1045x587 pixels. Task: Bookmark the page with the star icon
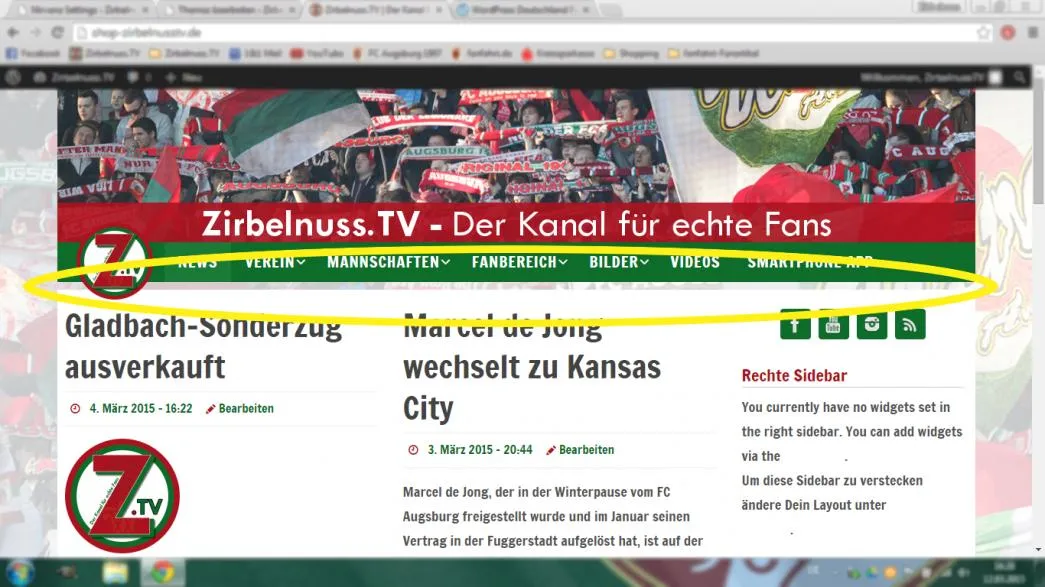pyautogui.click(x=984, y=32)
